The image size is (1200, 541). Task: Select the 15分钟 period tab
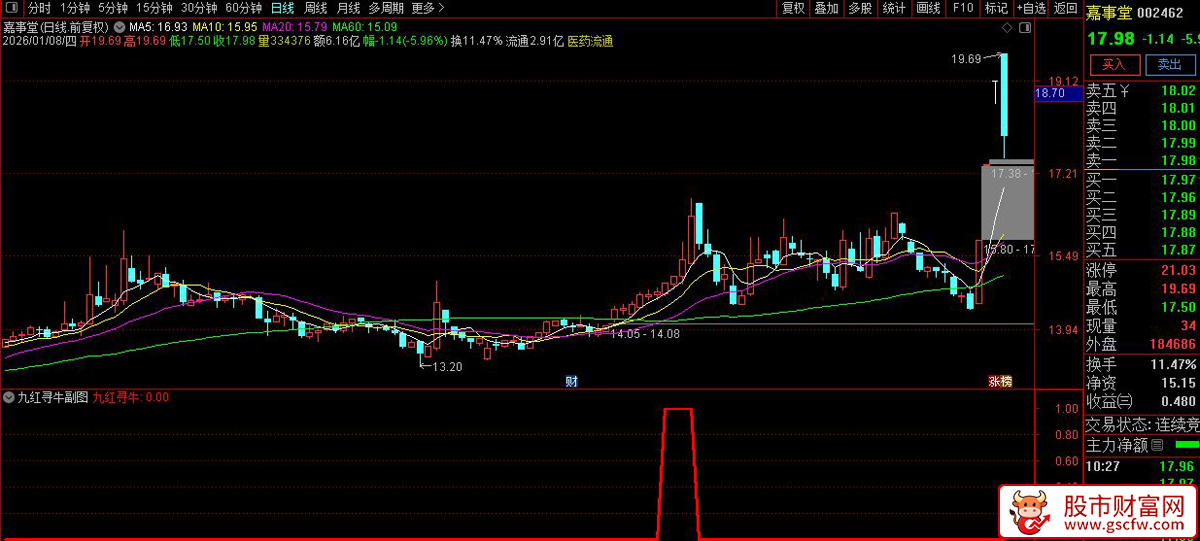(x=154, y=8)
